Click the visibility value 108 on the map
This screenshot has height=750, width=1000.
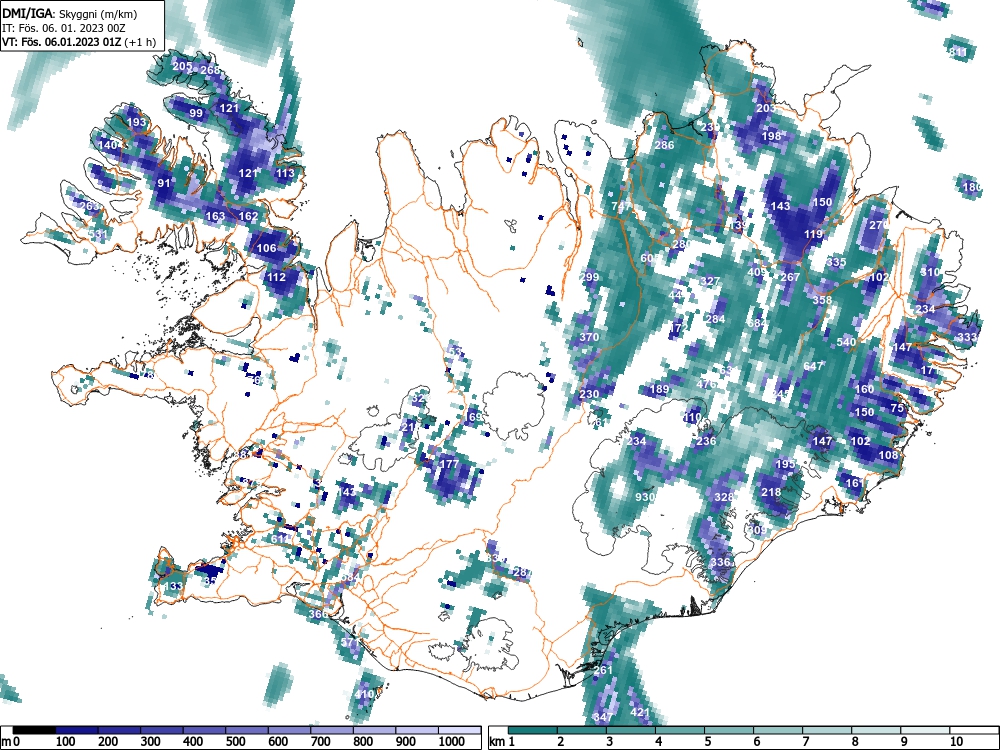pos(888,455)
